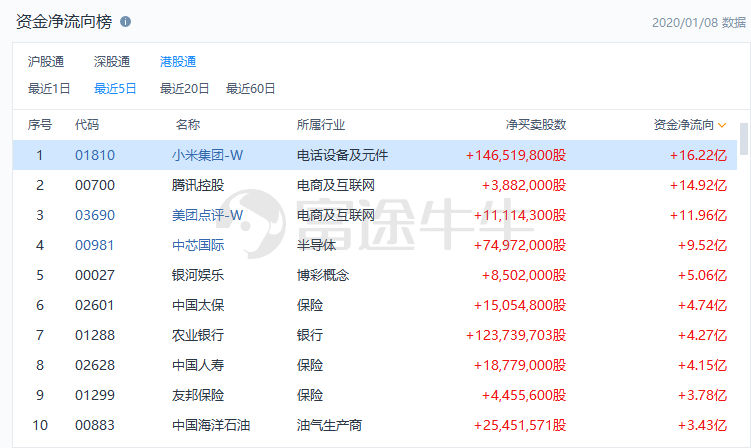Click the 资金净流向榜 heading
This screenshot has width=751, height=448.
tap(64, 22)
